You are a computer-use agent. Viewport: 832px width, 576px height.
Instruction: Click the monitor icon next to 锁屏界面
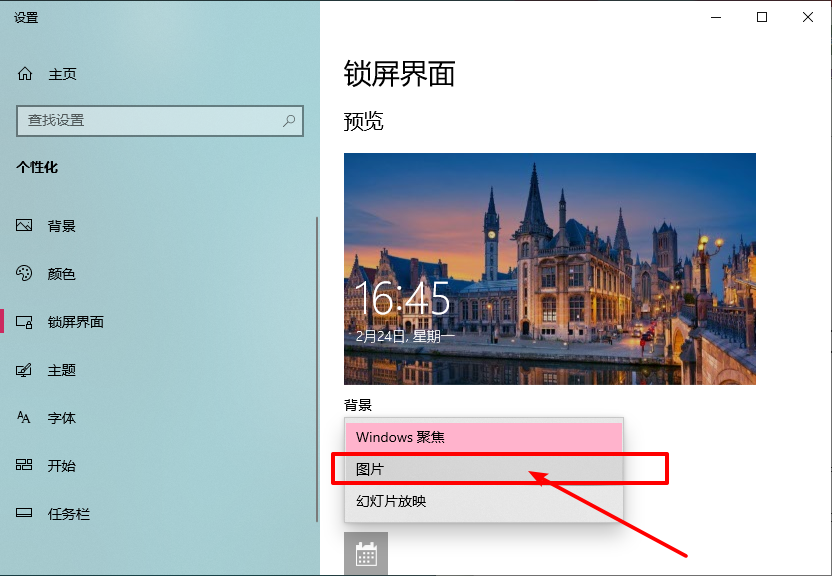pyautogui.click(x=25, y=322)
